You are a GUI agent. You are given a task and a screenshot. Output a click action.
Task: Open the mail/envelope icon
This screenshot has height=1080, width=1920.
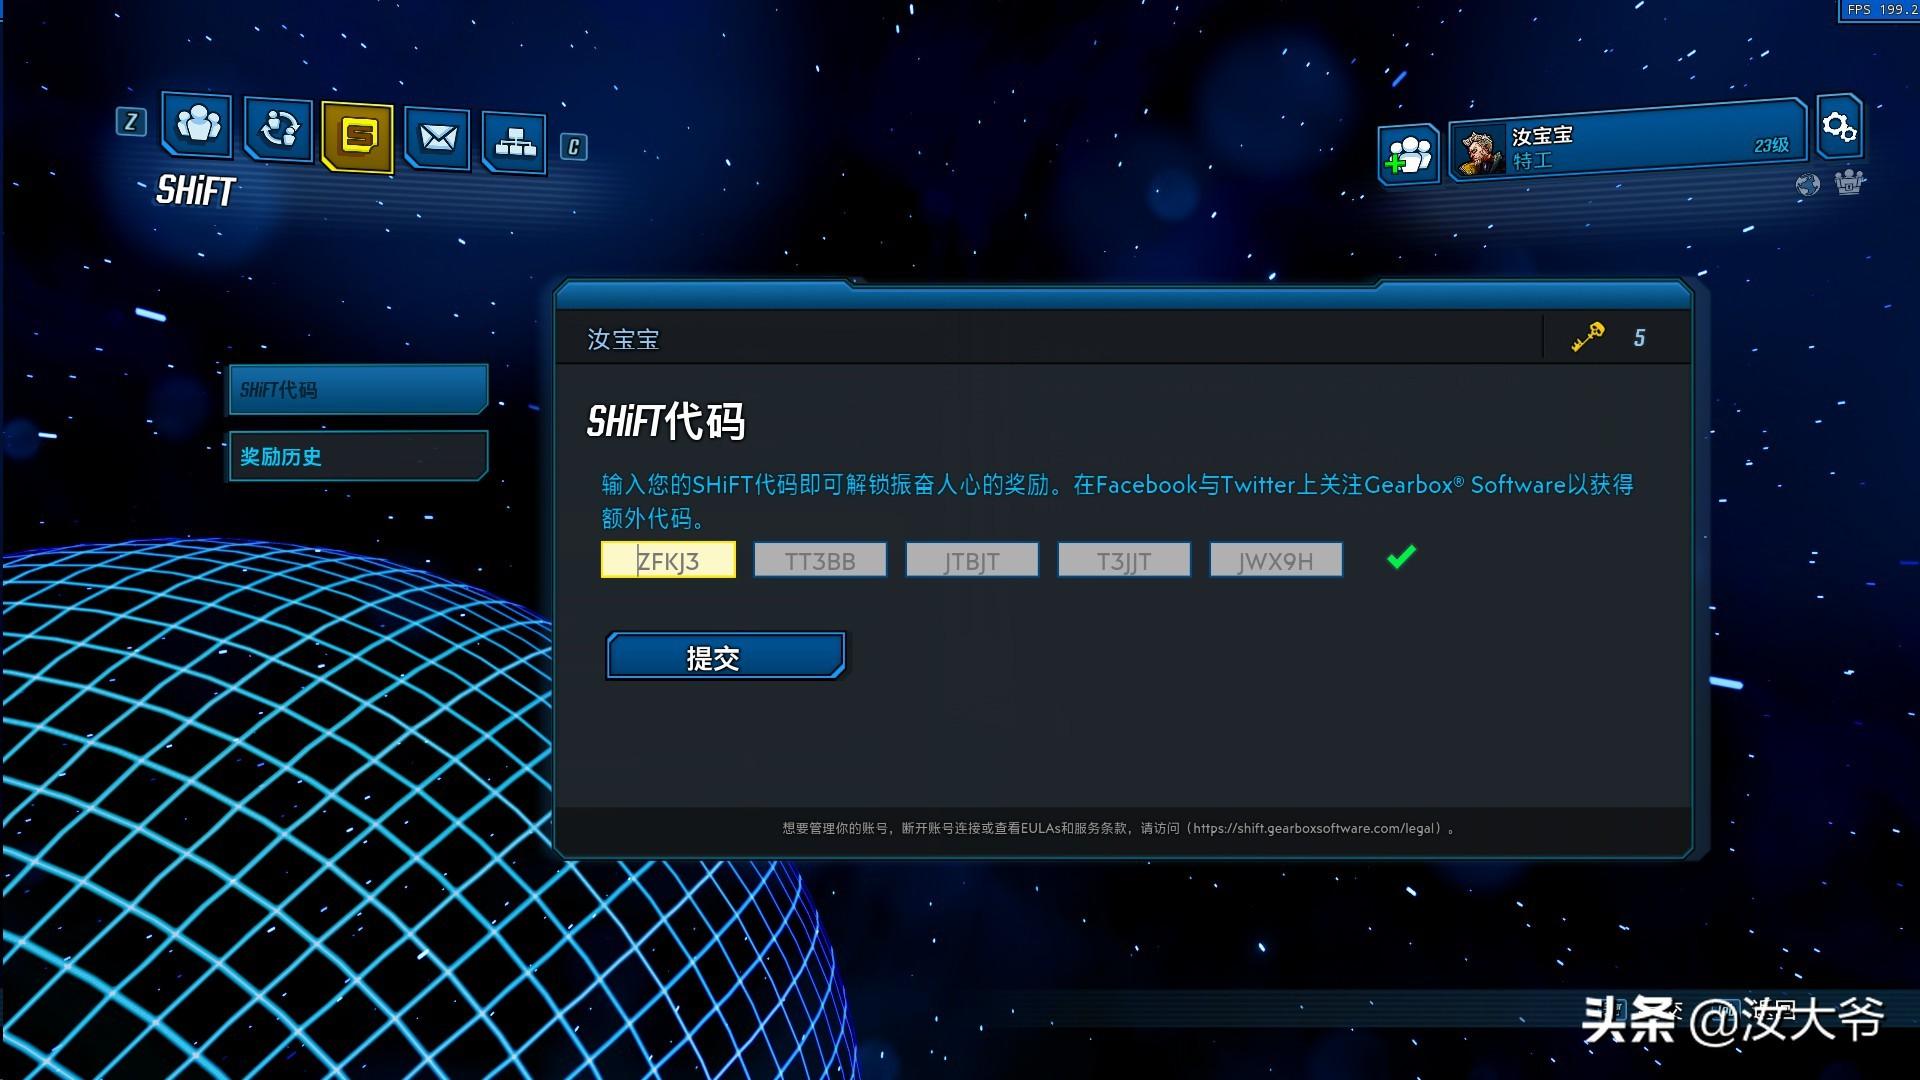436,136
